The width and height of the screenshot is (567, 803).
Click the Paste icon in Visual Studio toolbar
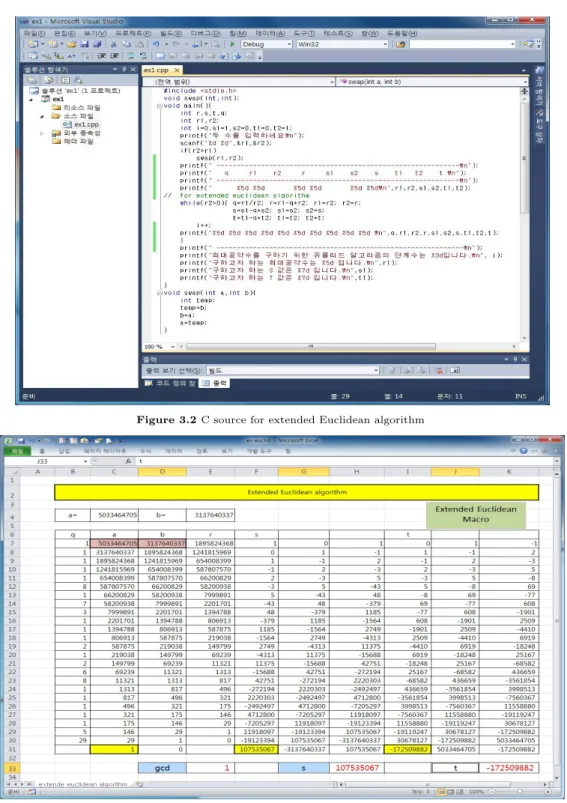tap(138, 45)
